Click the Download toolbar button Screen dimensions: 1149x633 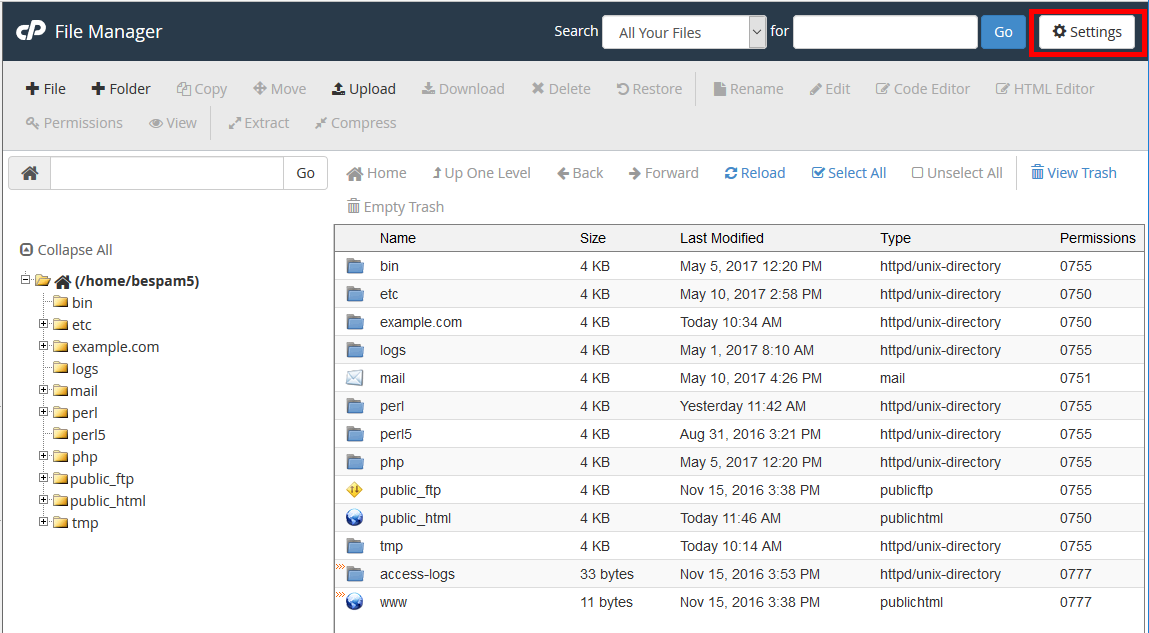[463, 89]
